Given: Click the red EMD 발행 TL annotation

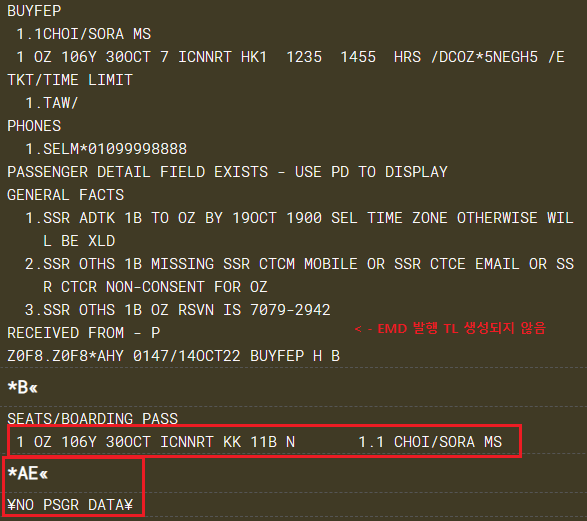Looking at the screenshot, I should tap(450, 329).
